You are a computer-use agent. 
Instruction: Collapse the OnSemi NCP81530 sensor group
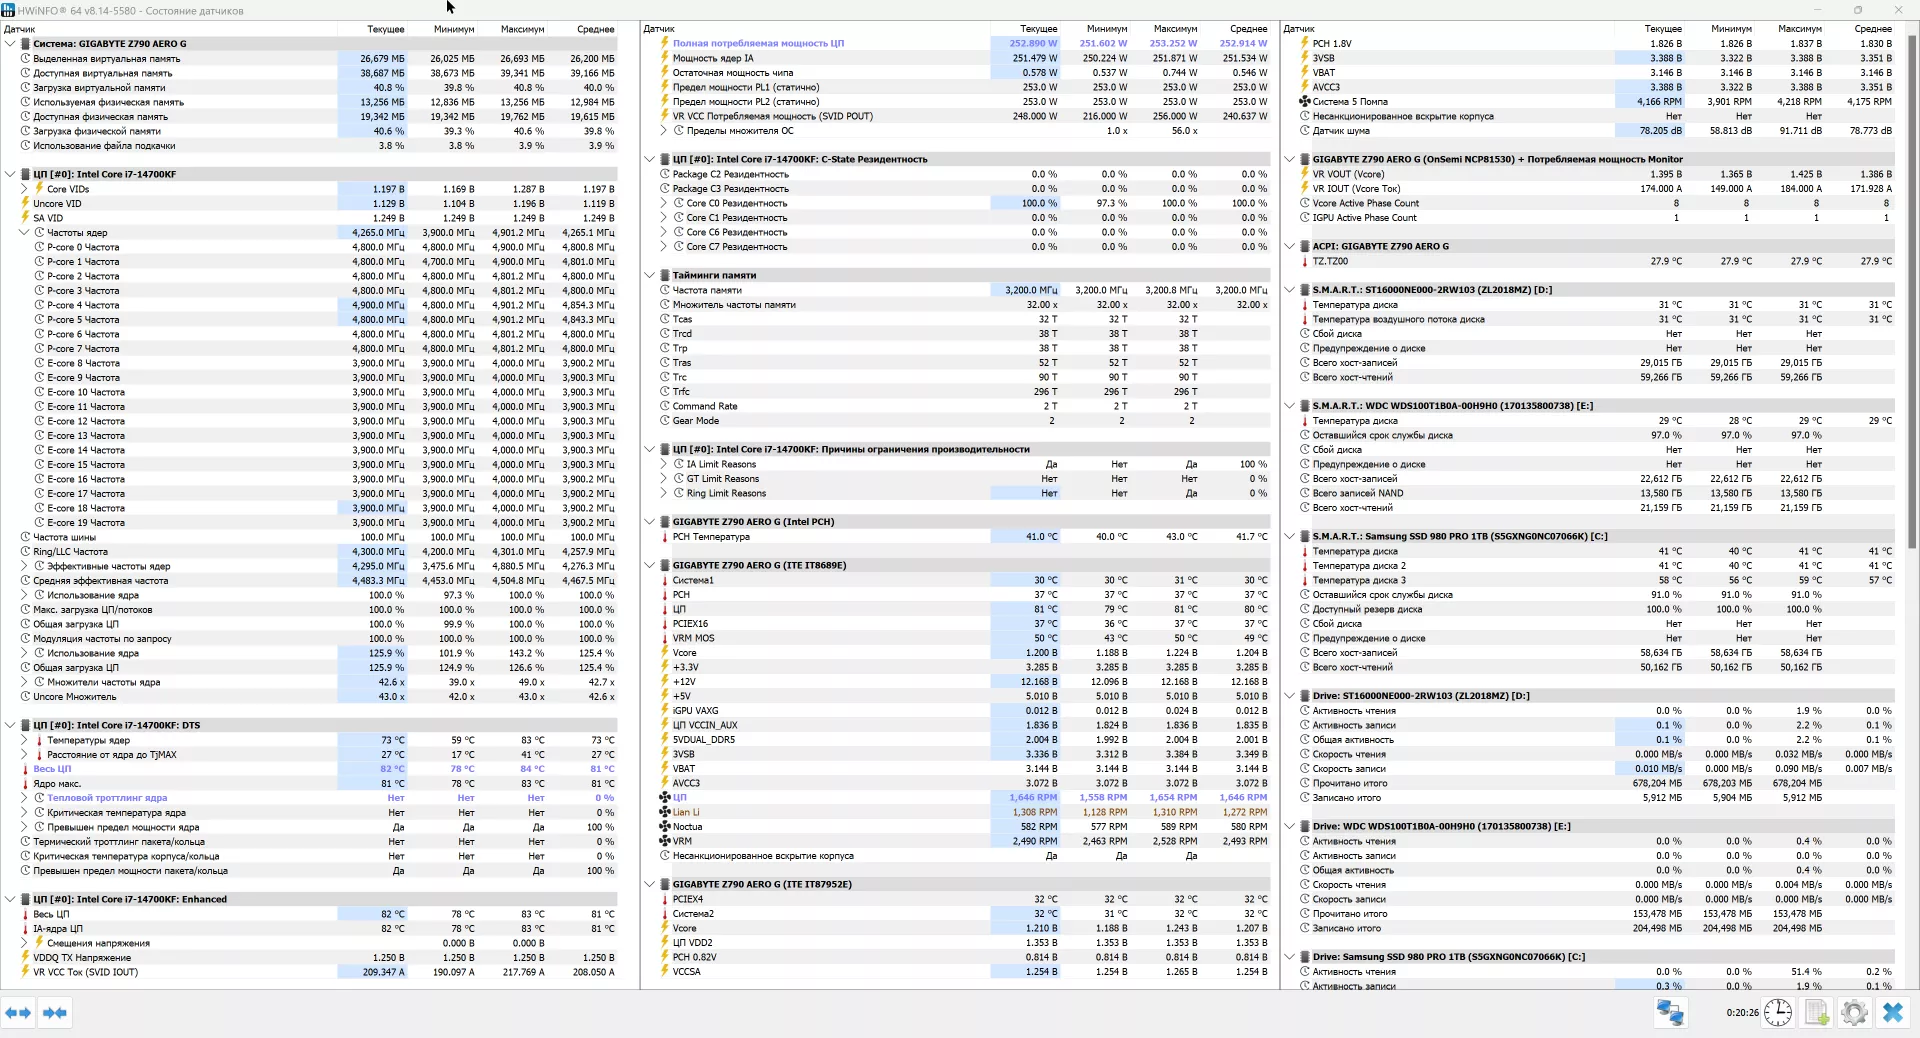[x=1290, y=160]
